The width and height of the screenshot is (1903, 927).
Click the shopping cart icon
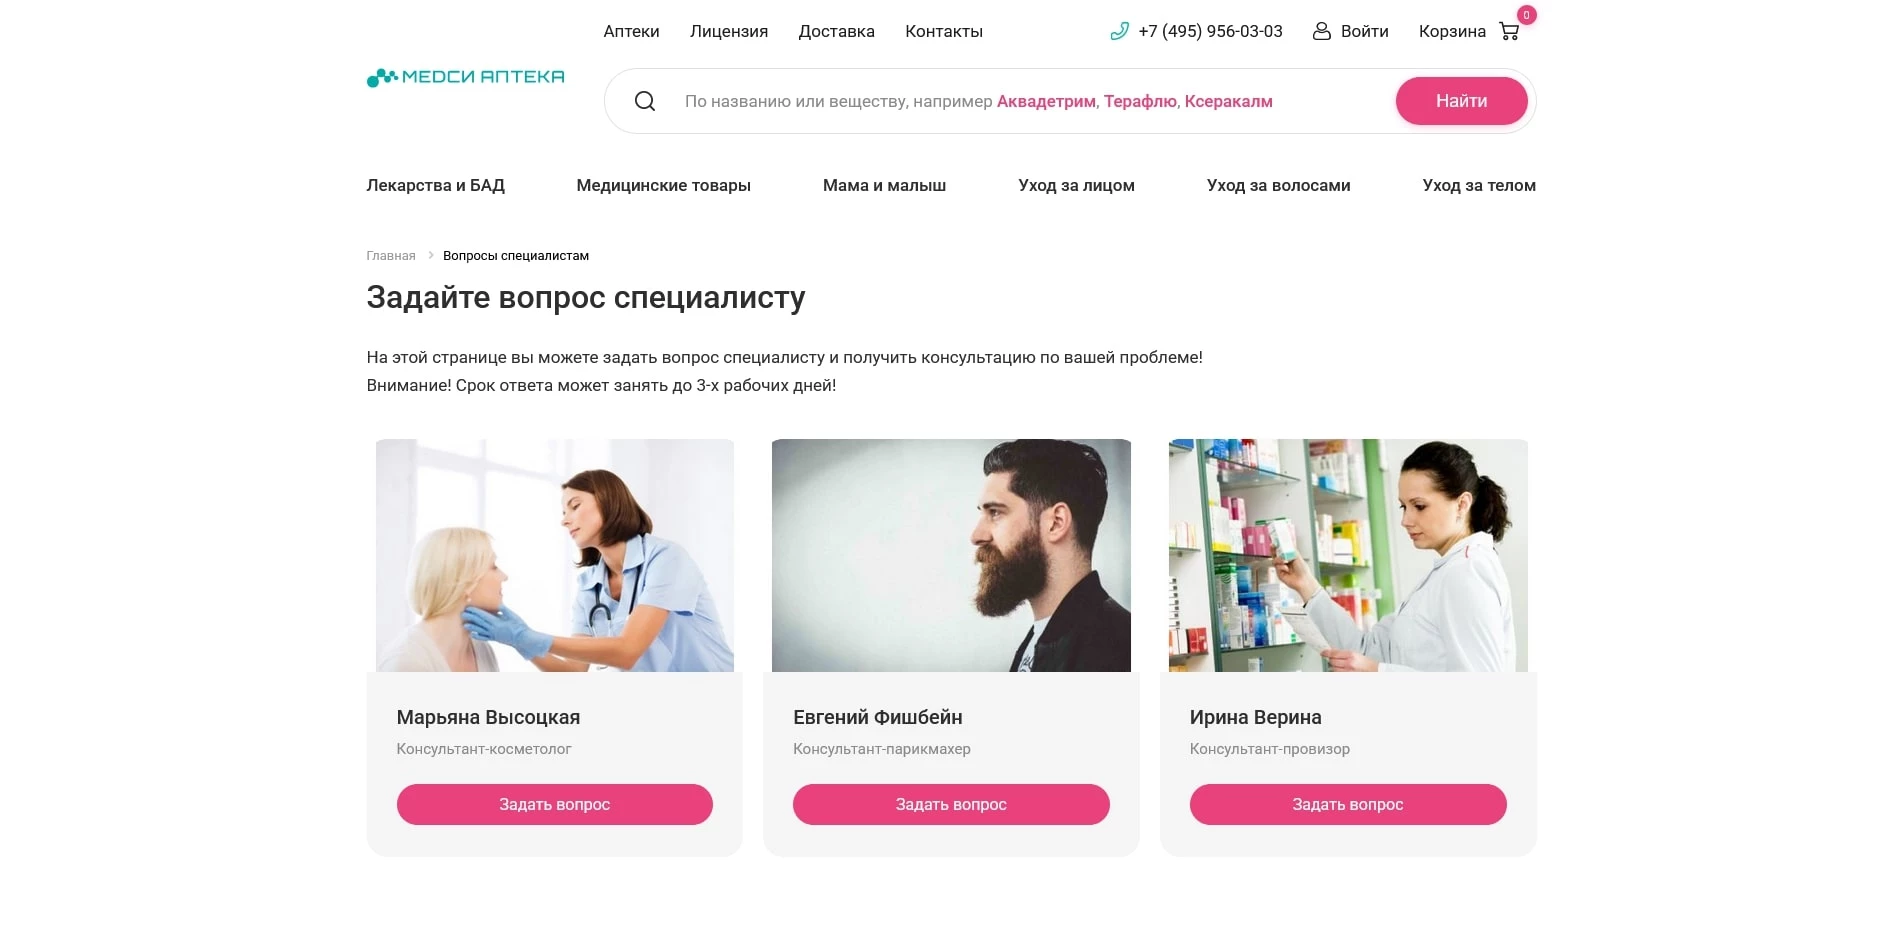(1509, 32)
